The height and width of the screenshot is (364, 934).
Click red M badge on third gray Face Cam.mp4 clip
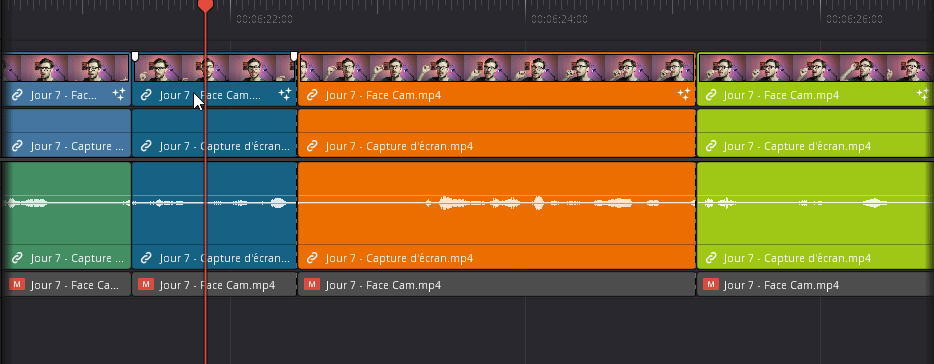click(311, 285)
